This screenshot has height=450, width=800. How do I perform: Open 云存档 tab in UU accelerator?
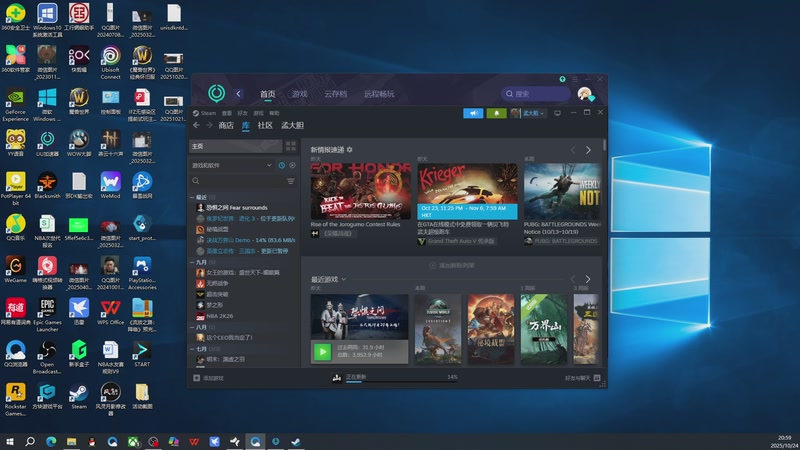point(335,94)
